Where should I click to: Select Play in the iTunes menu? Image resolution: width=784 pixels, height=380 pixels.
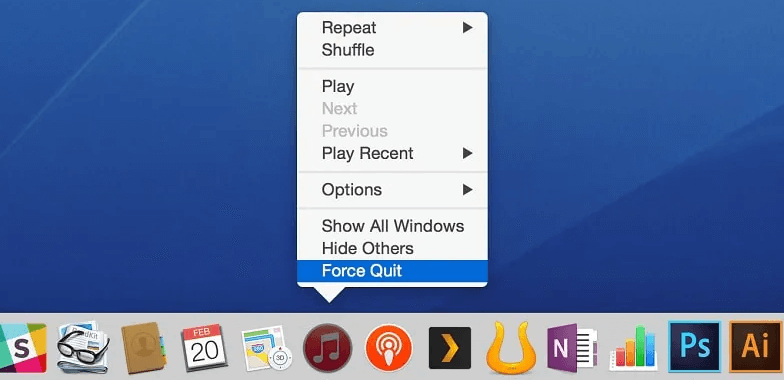click(x=392, y=86)
